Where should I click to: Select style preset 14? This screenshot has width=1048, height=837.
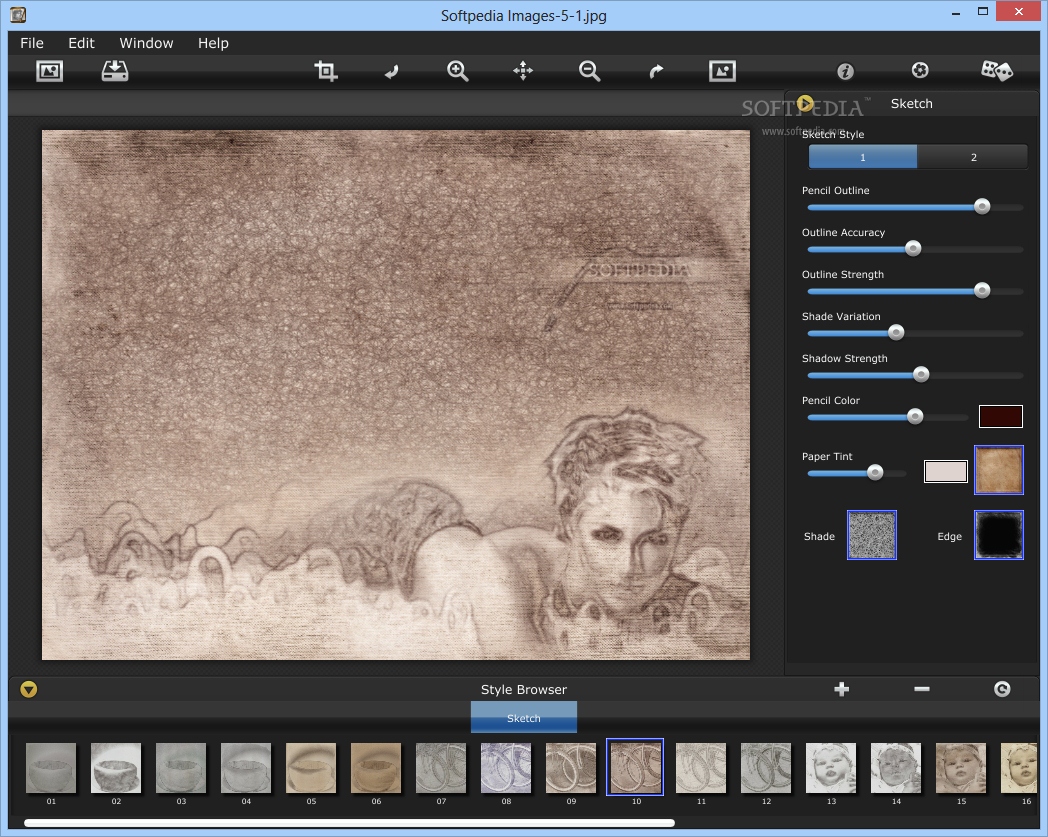(896, 767)
